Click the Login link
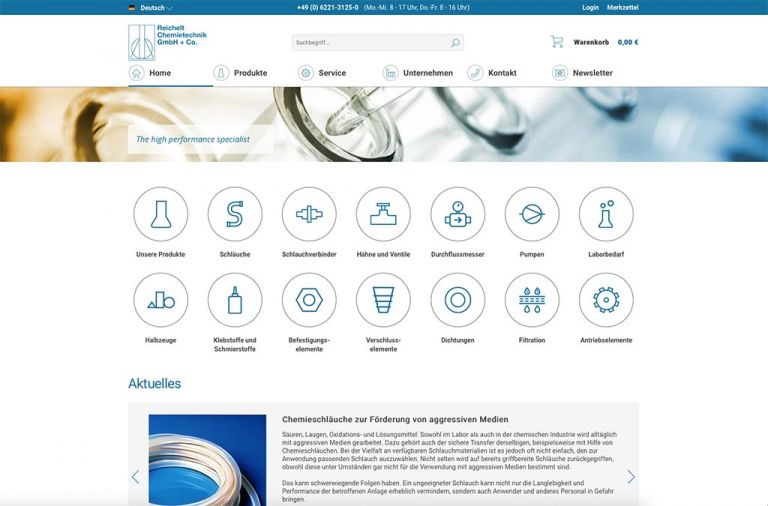The image size is (768, 506). point(590,7)
